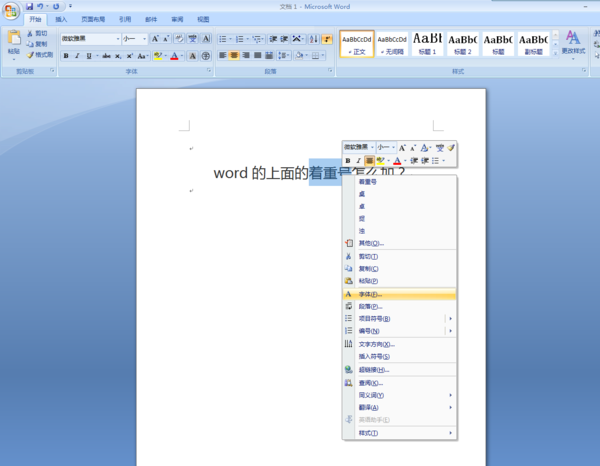The width and height of the screenshot is (600, 466).
Task: Open the font name dropdown in ribbon
Action: point(117,39)
